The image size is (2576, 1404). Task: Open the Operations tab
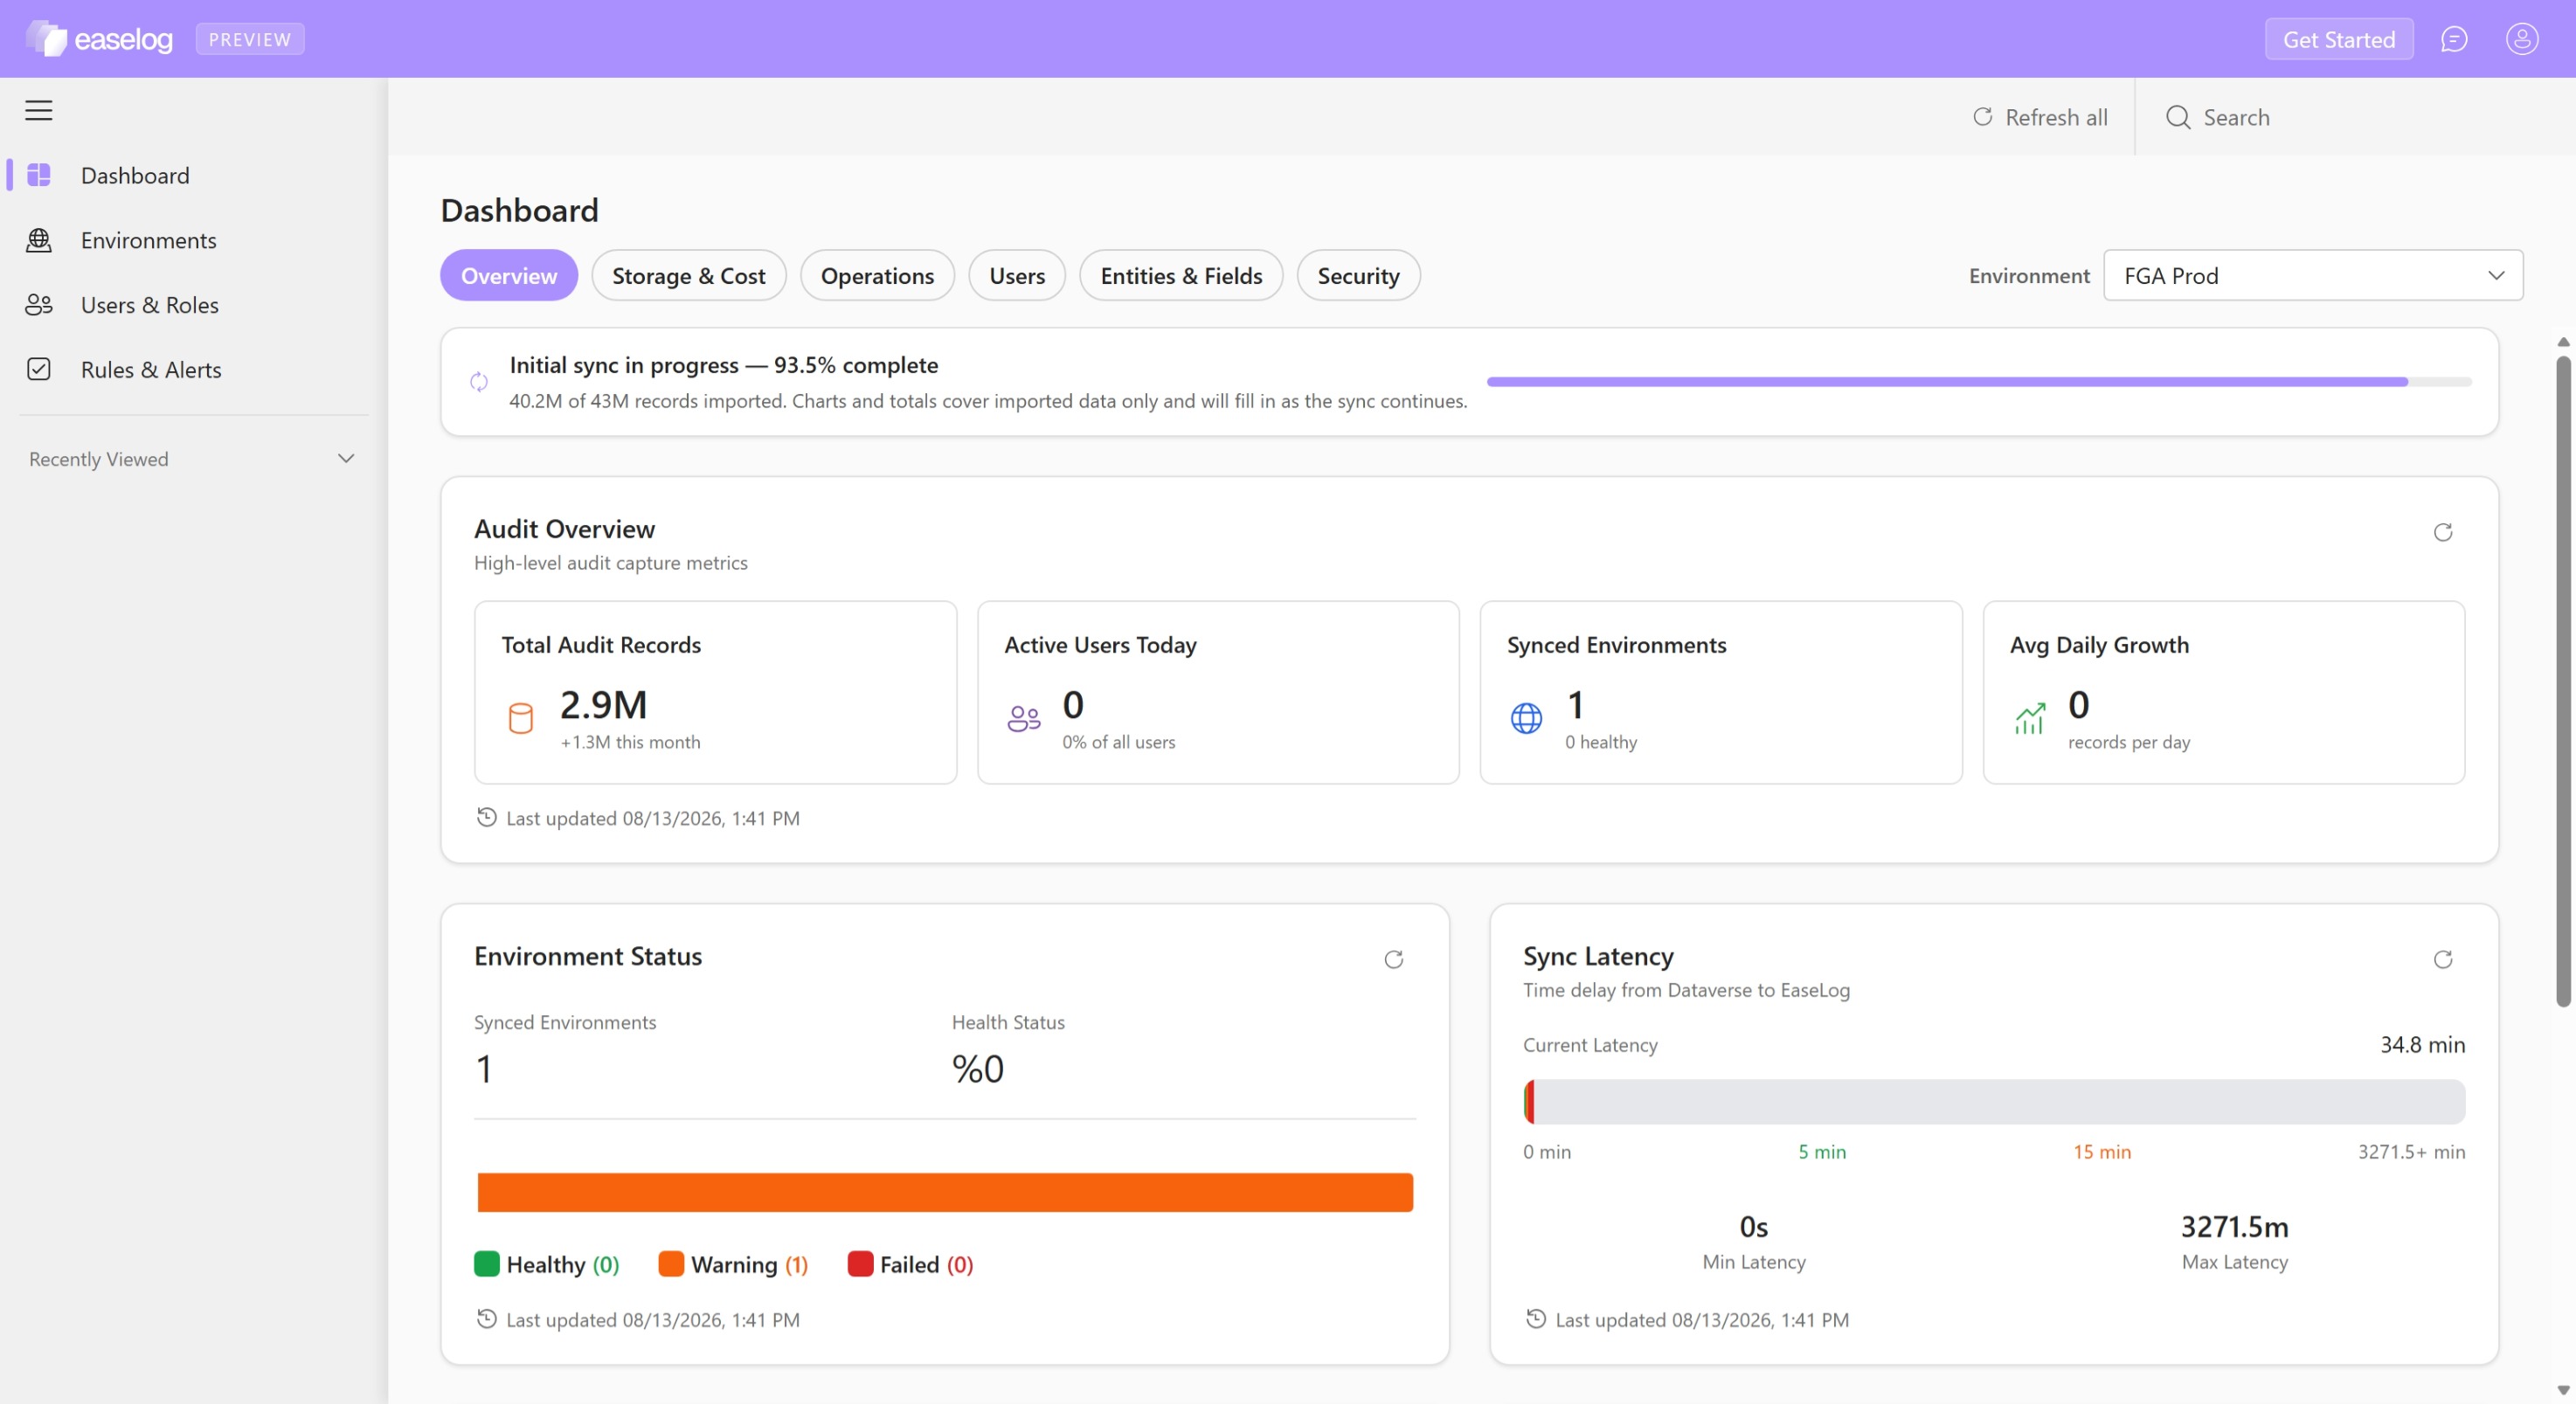[877, 276]
